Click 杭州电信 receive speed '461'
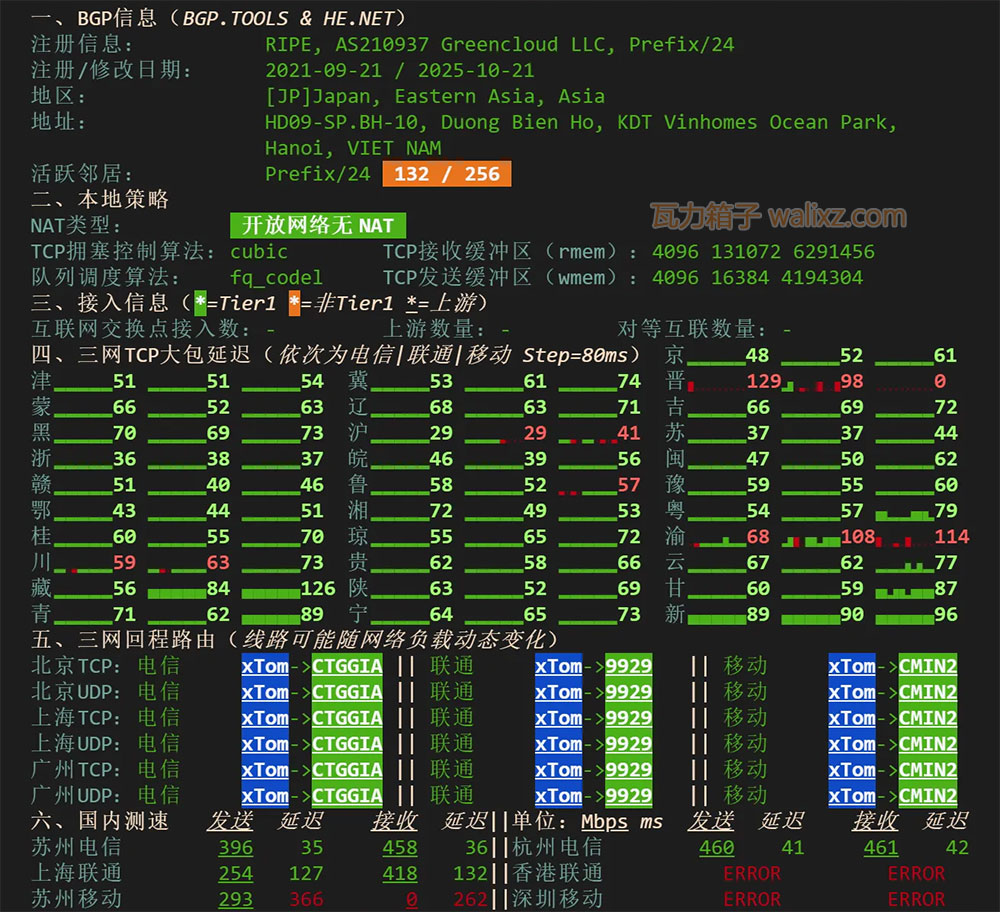 pyautogui.click(x=881, y=848)
